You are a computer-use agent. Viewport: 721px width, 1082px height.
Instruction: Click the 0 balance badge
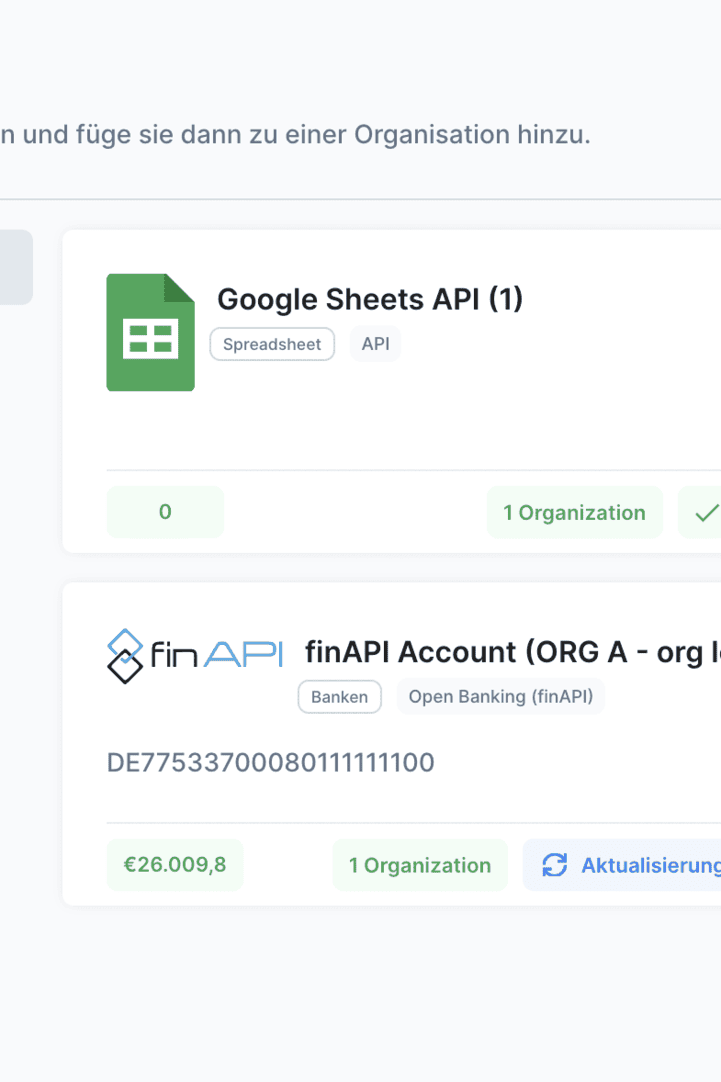tap(165, 512)
